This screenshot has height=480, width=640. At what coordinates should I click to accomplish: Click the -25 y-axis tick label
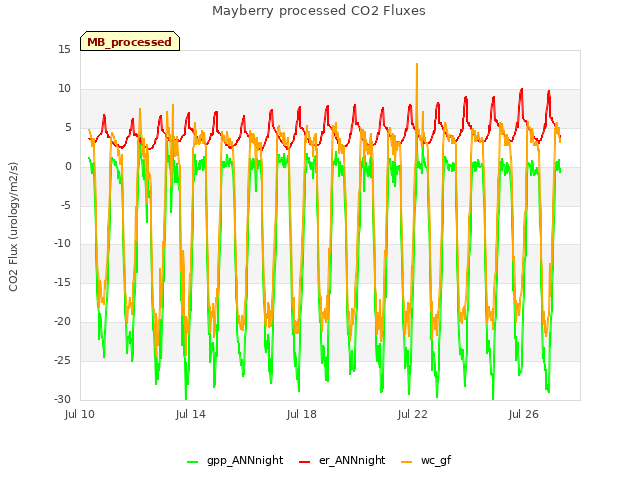[62, 360]
